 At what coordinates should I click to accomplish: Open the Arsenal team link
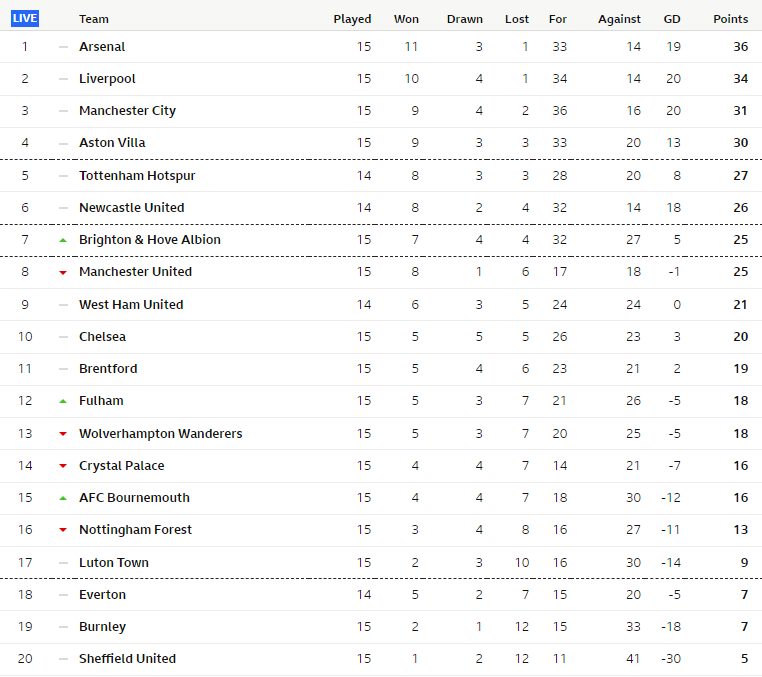pos(102,47)
